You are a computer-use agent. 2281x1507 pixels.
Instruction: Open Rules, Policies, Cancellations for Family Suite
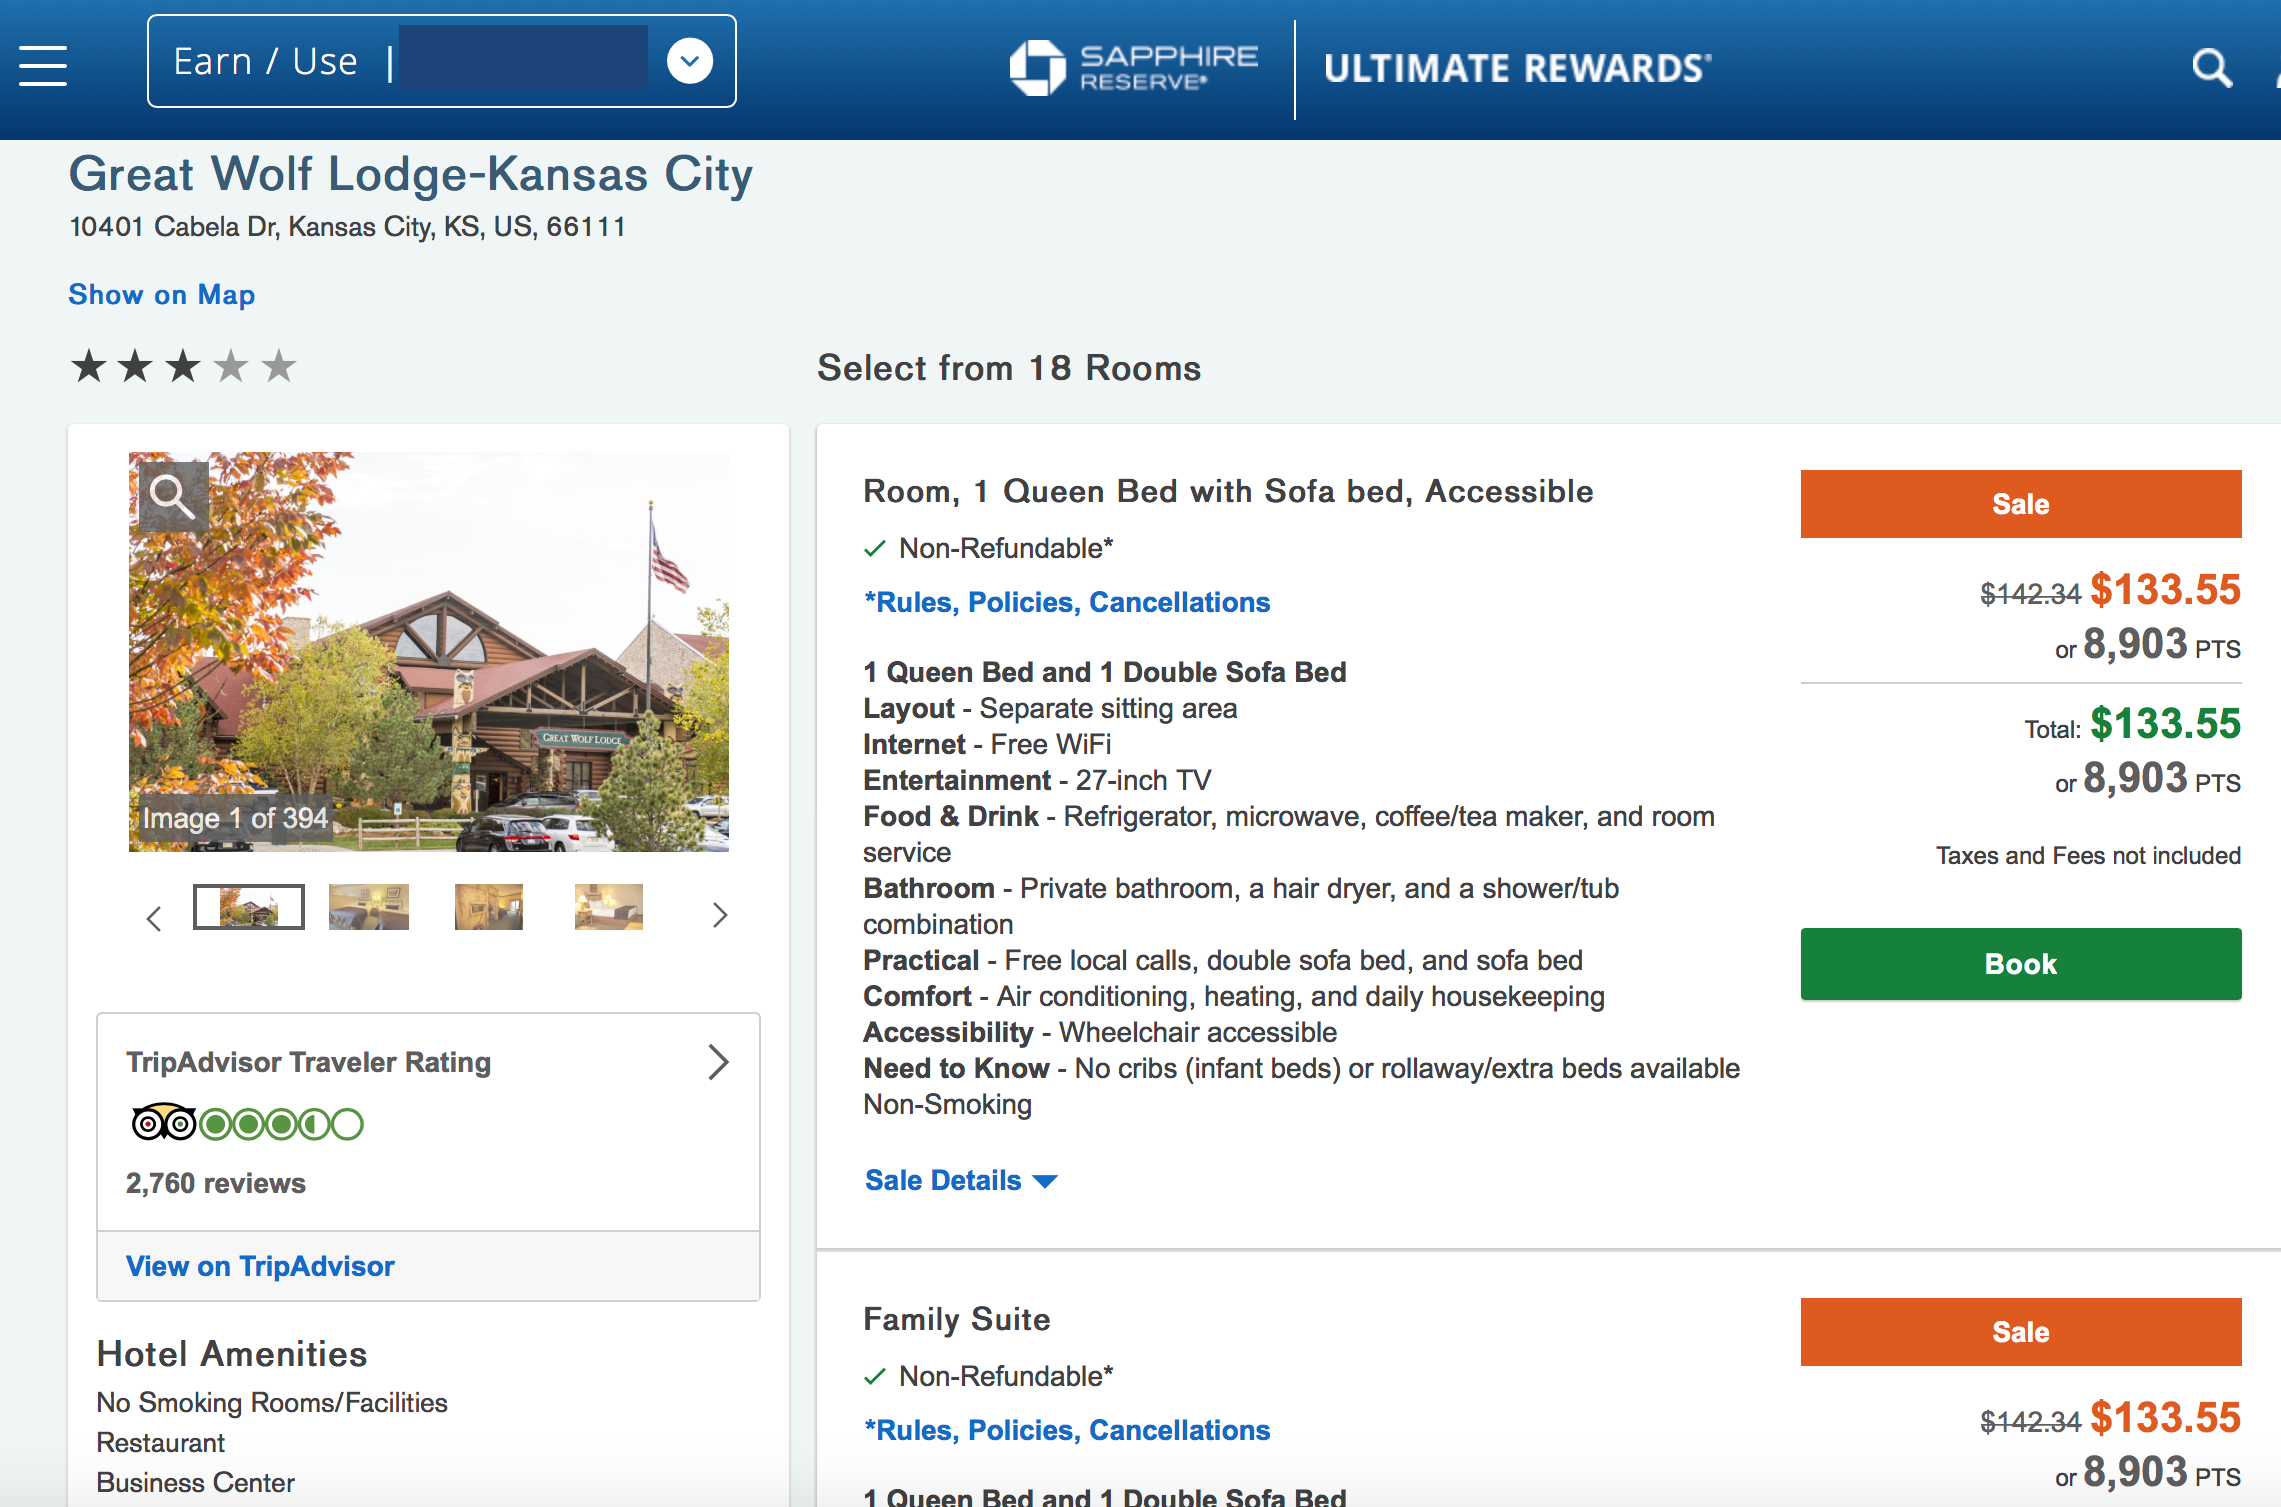[x=1067, y=1430]
